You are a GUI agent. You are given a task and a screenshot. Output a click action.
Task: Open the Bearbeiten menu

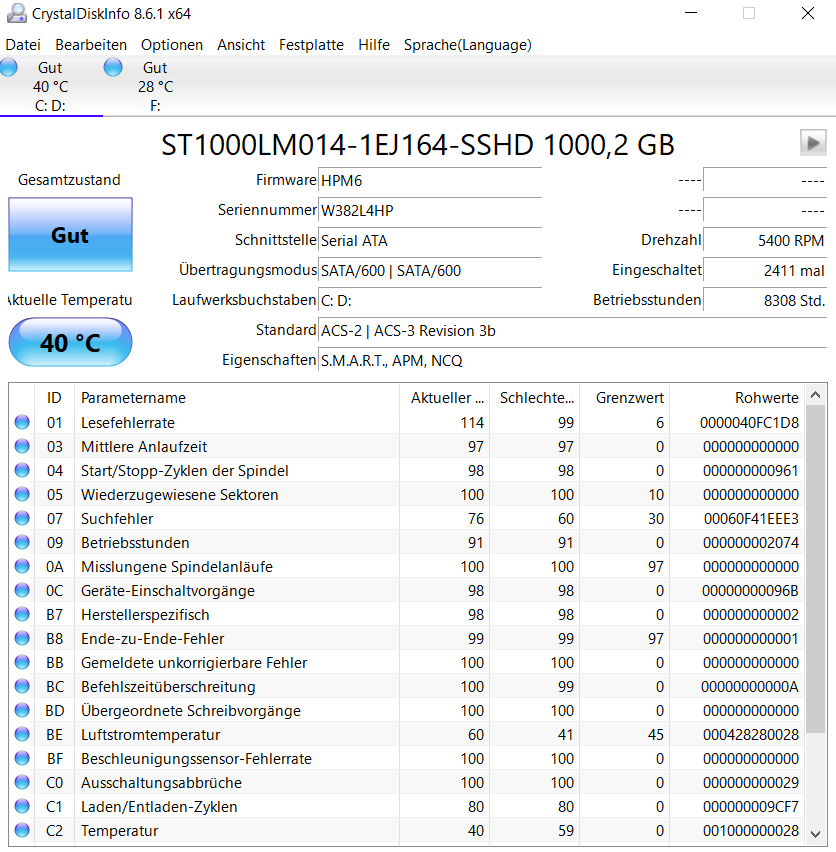pyautogui.click(x=91, y=45)
